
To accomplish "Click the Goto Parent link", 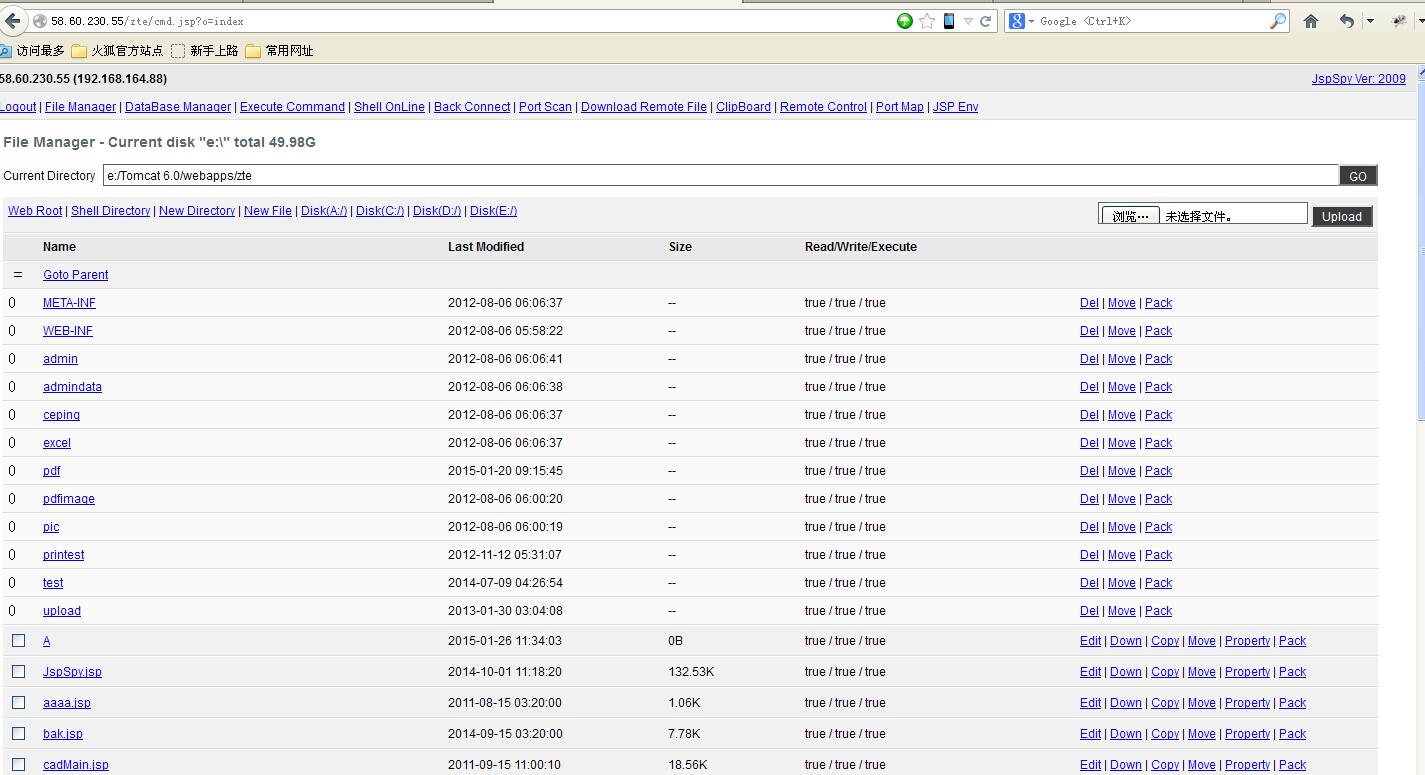I will coord(76,275).
